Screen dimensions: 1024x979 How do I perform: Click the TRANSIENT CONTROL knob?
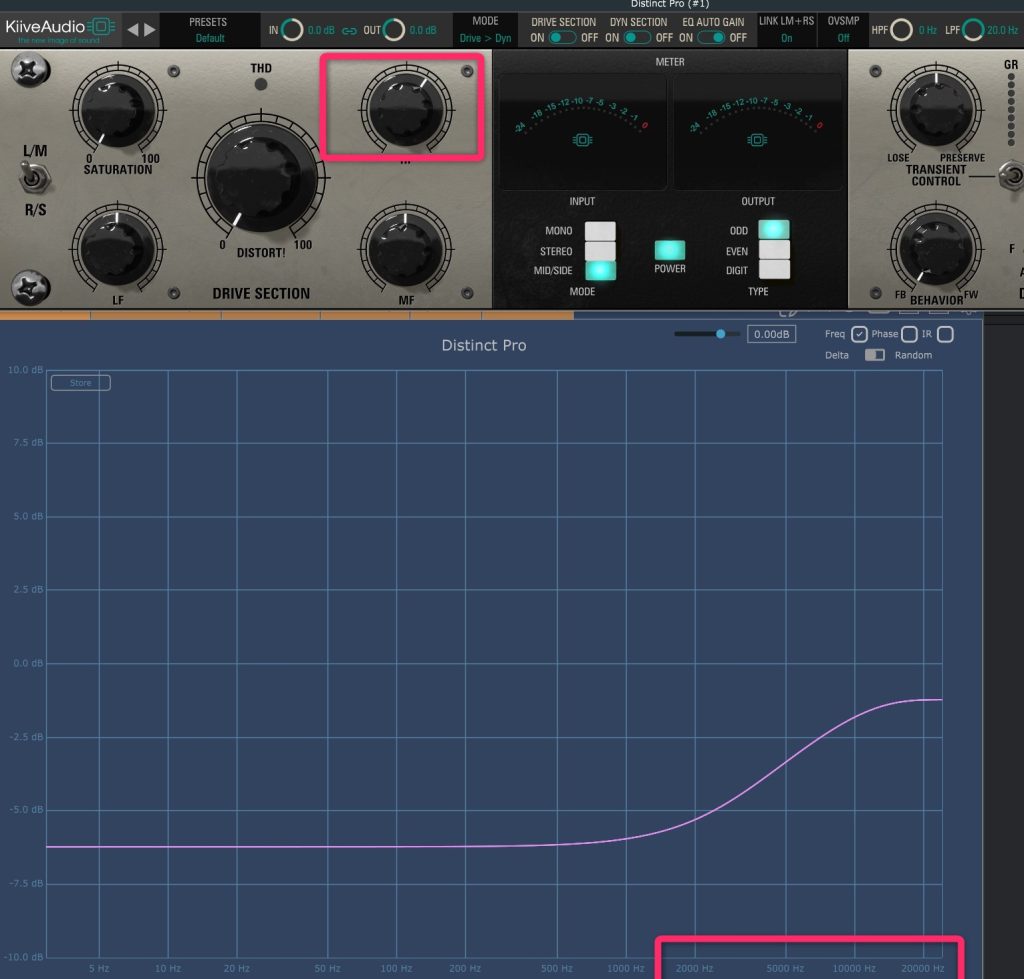coord(936,108)
